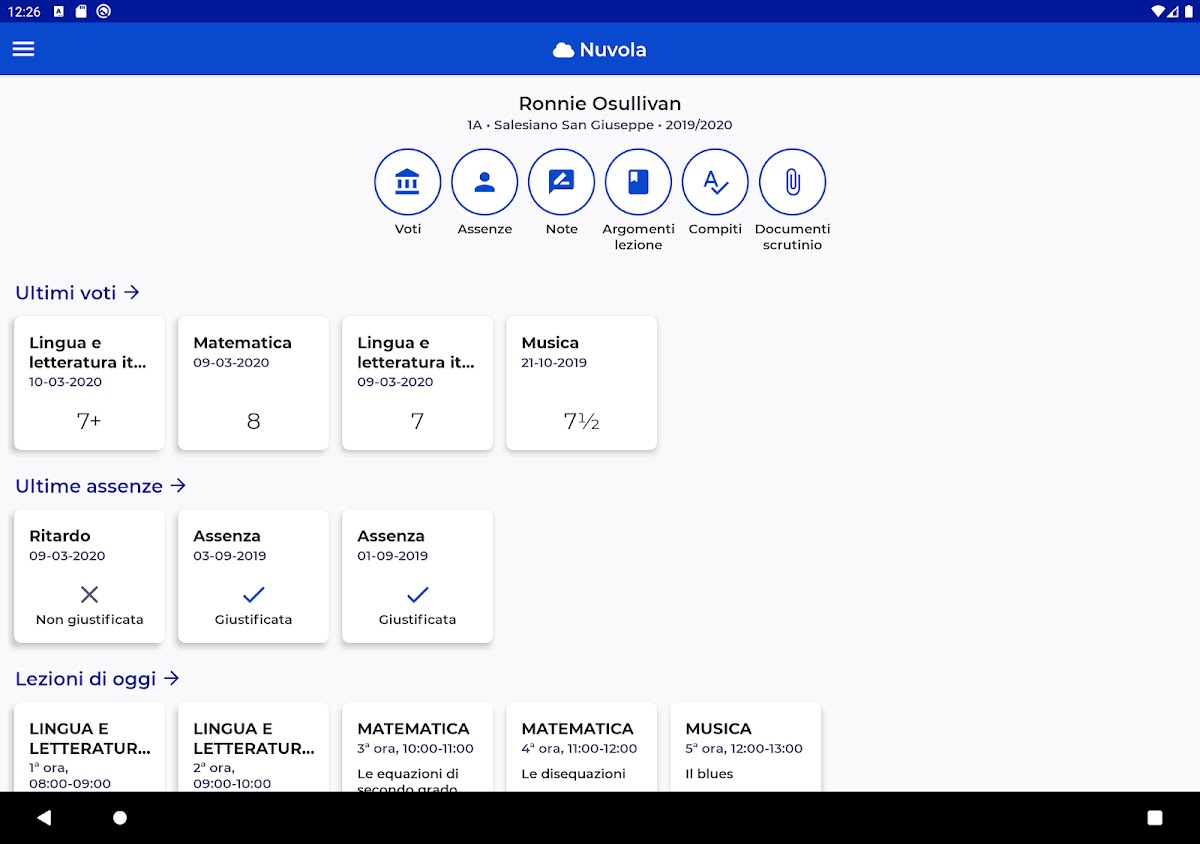Screen dimensions: 1200x844
Task: Tap student name Ronnie Osullivan
Action: 600,104
